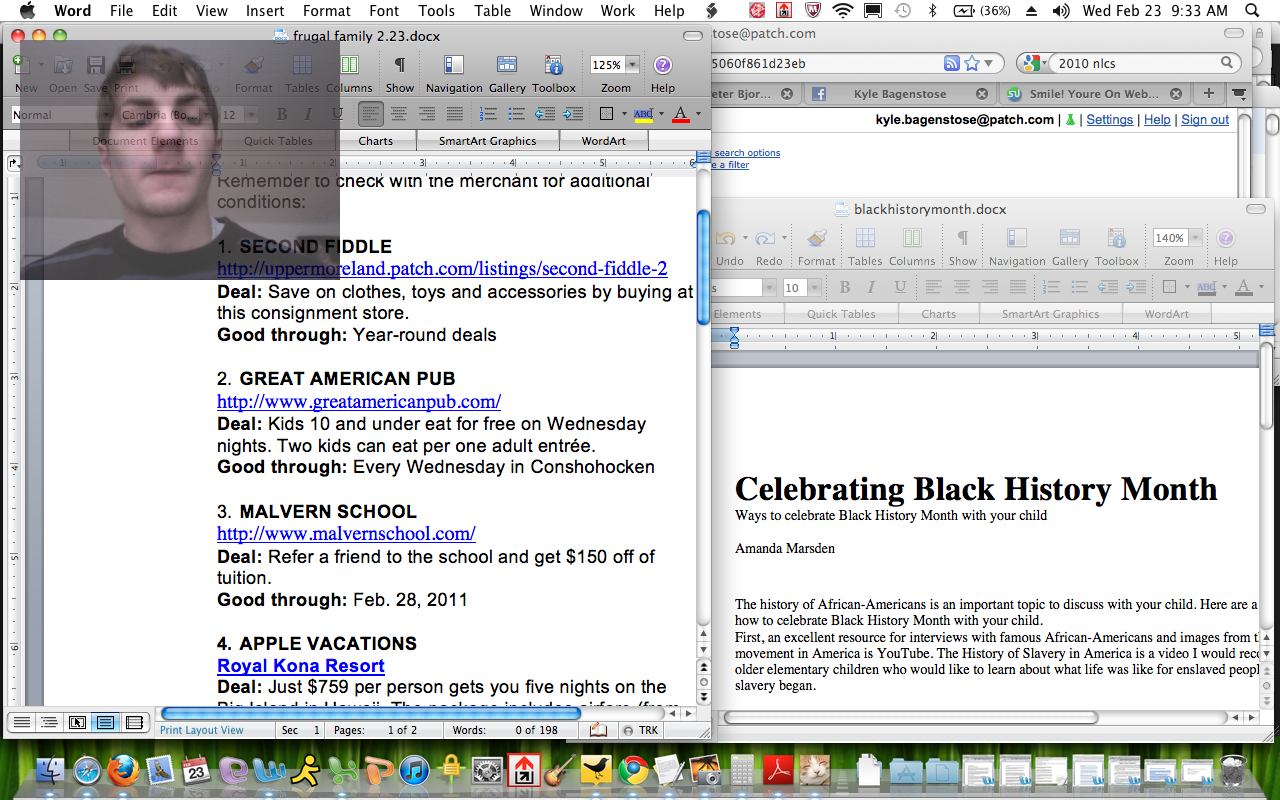
Task: Expand borders dropdown arrow in frugal family
Action: coord(624,114)
